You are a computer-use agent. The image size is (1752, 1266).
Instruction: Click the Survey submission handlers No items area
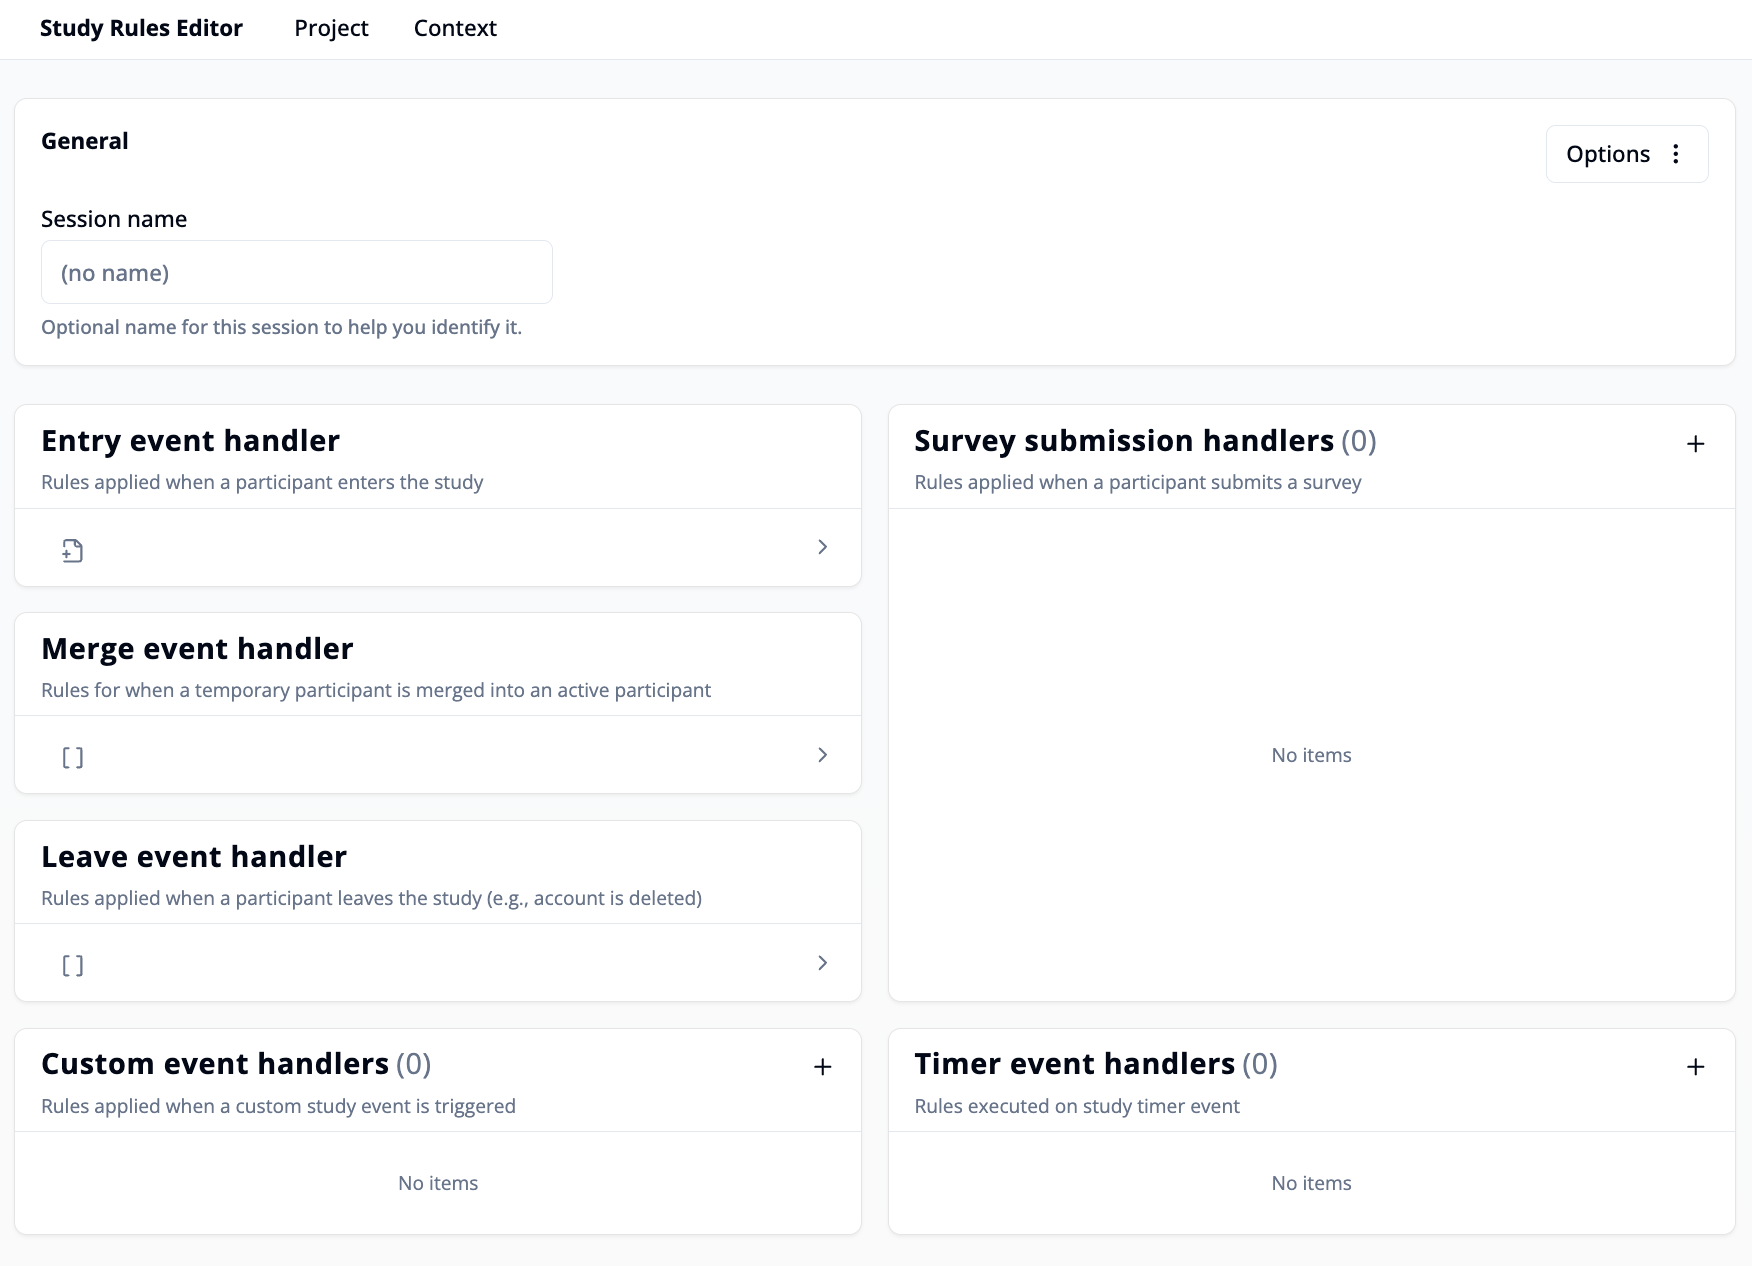[1310, 755]
